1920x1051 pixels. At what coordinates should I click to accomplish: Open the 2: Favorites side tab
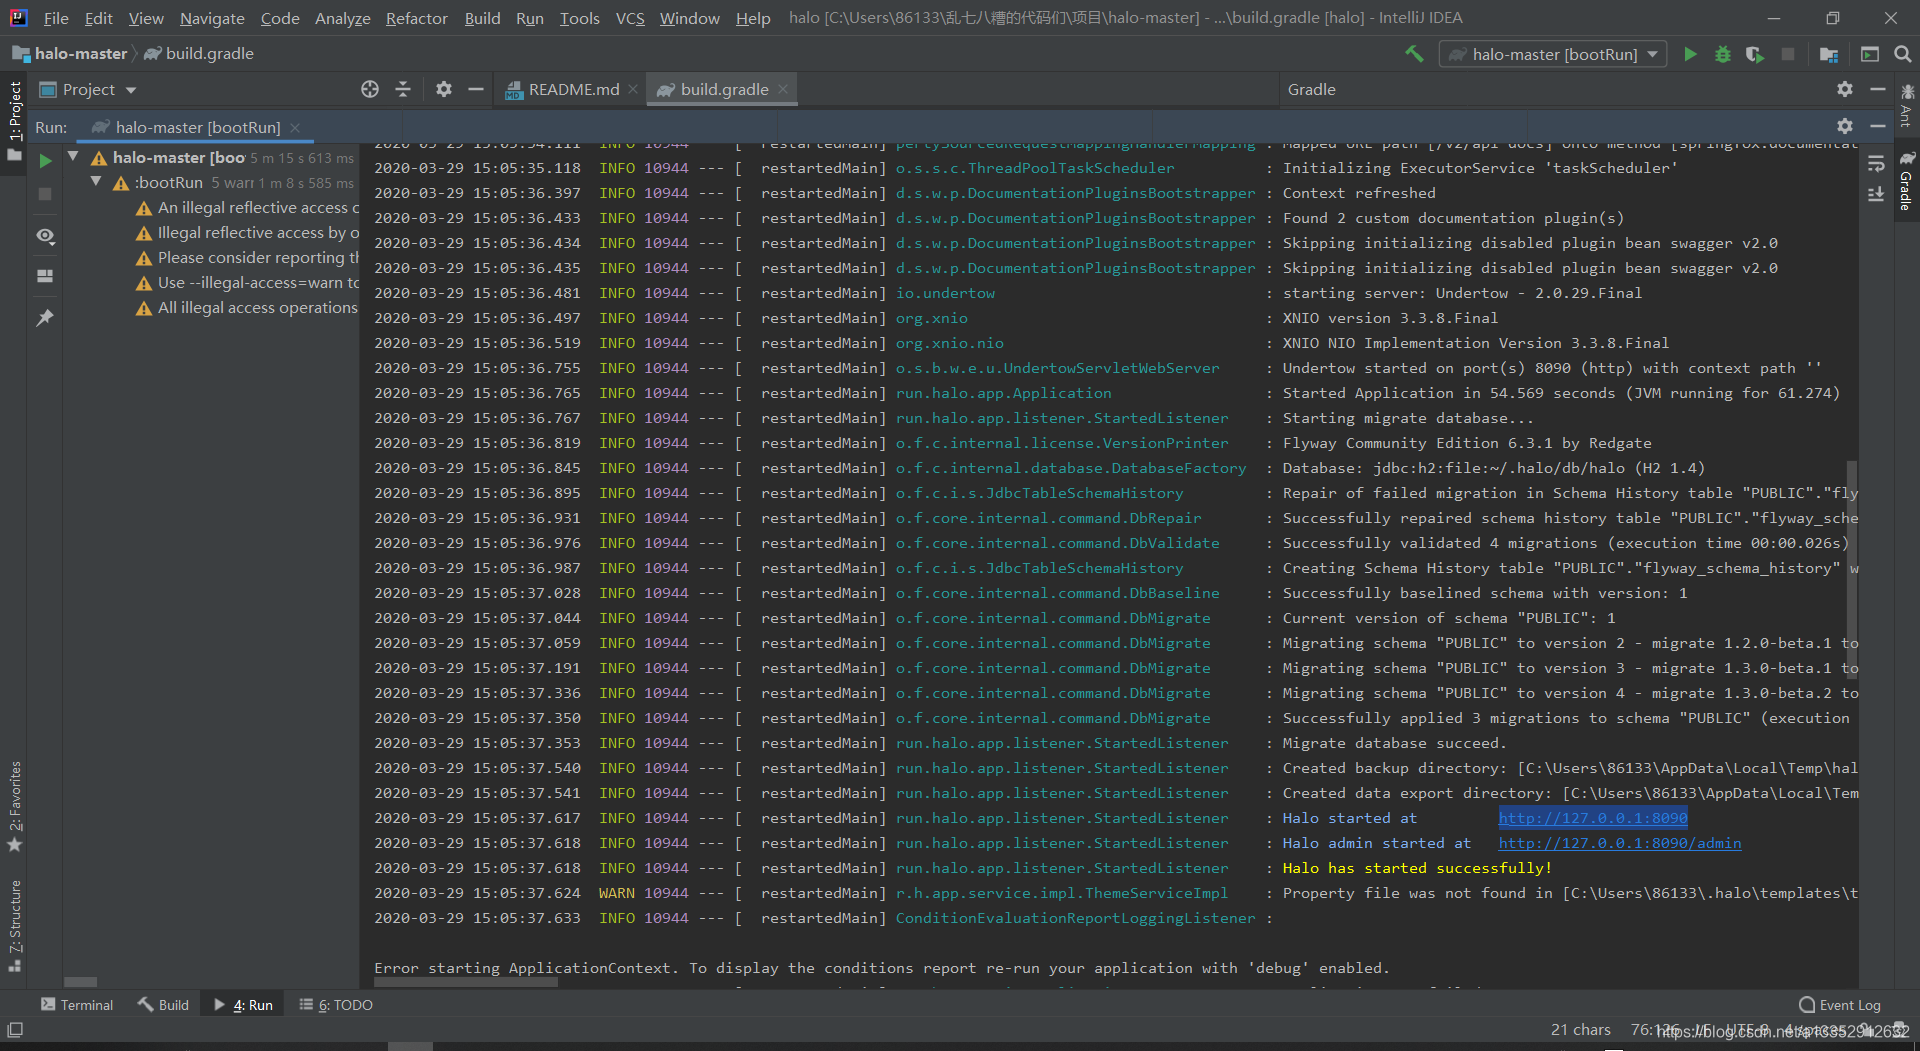(14, 808)
